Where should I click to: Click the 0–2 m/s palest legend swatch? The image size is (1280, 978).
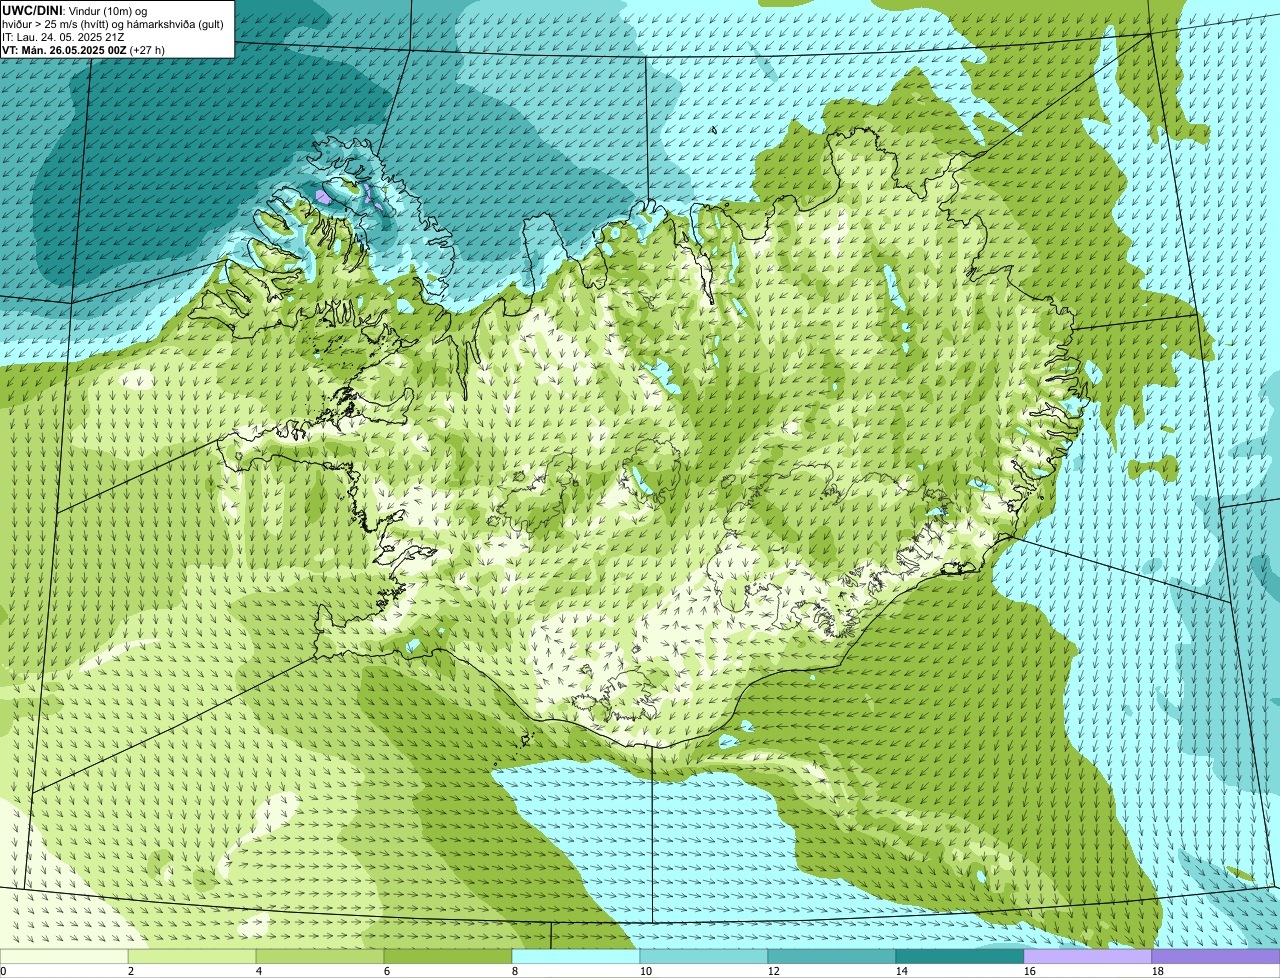click(x=64, y=956)
